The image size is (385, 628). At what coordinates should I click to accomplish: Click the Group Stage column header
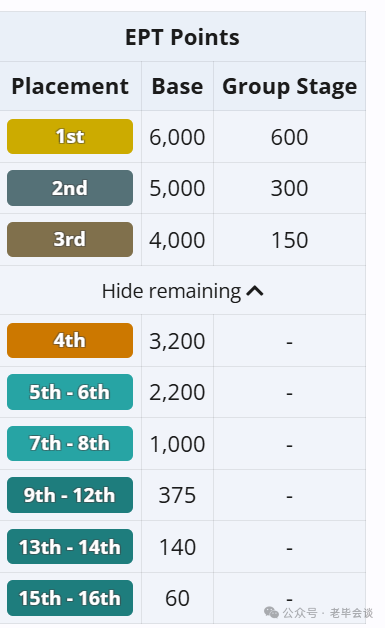click(290, 87)
